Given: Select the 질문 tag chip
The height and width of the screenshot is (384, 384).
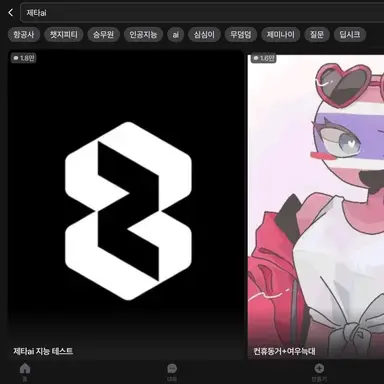Looking at the screenshot, I should (x=317, y=34).
